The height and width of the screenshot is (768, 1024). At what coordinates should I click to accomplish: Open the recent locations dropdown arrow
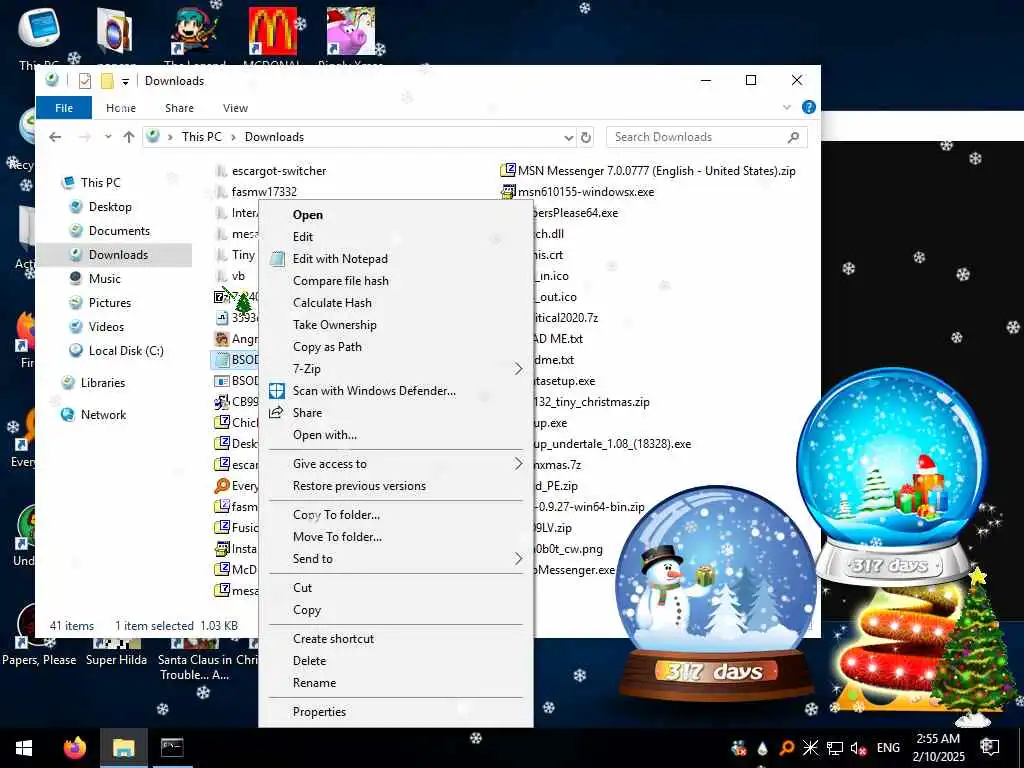[x=108, y=137]
